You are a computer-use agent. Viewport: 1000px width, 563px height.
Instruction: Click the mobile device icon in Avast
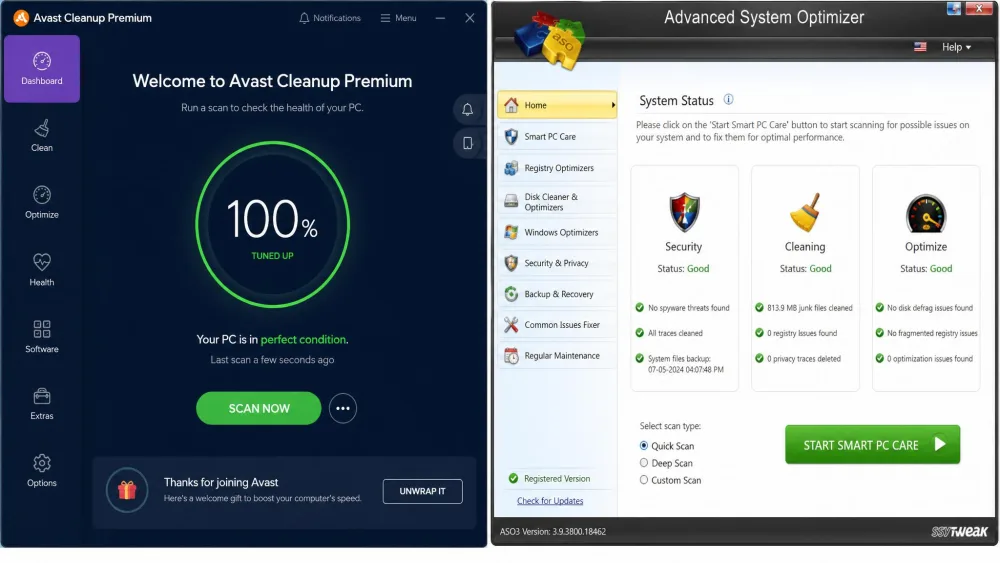pos(467,143)
